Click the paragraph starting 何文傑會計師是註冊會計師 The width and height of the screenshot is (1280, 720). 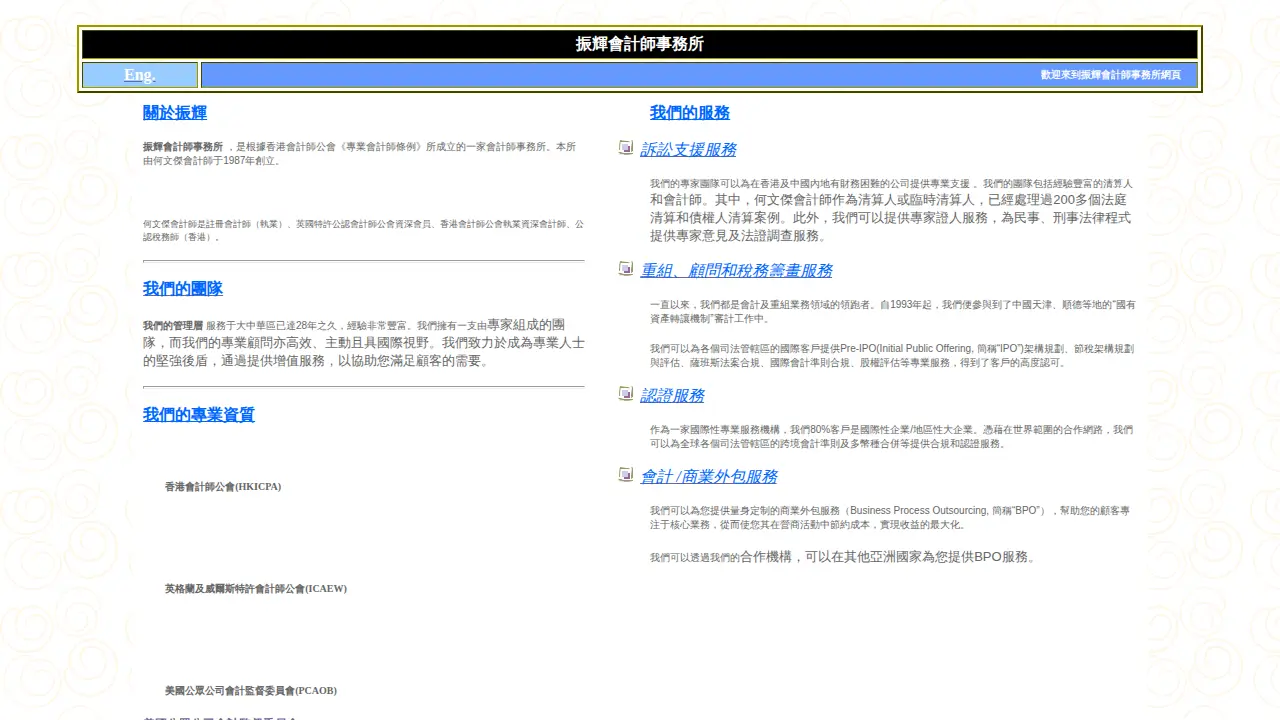363,231
